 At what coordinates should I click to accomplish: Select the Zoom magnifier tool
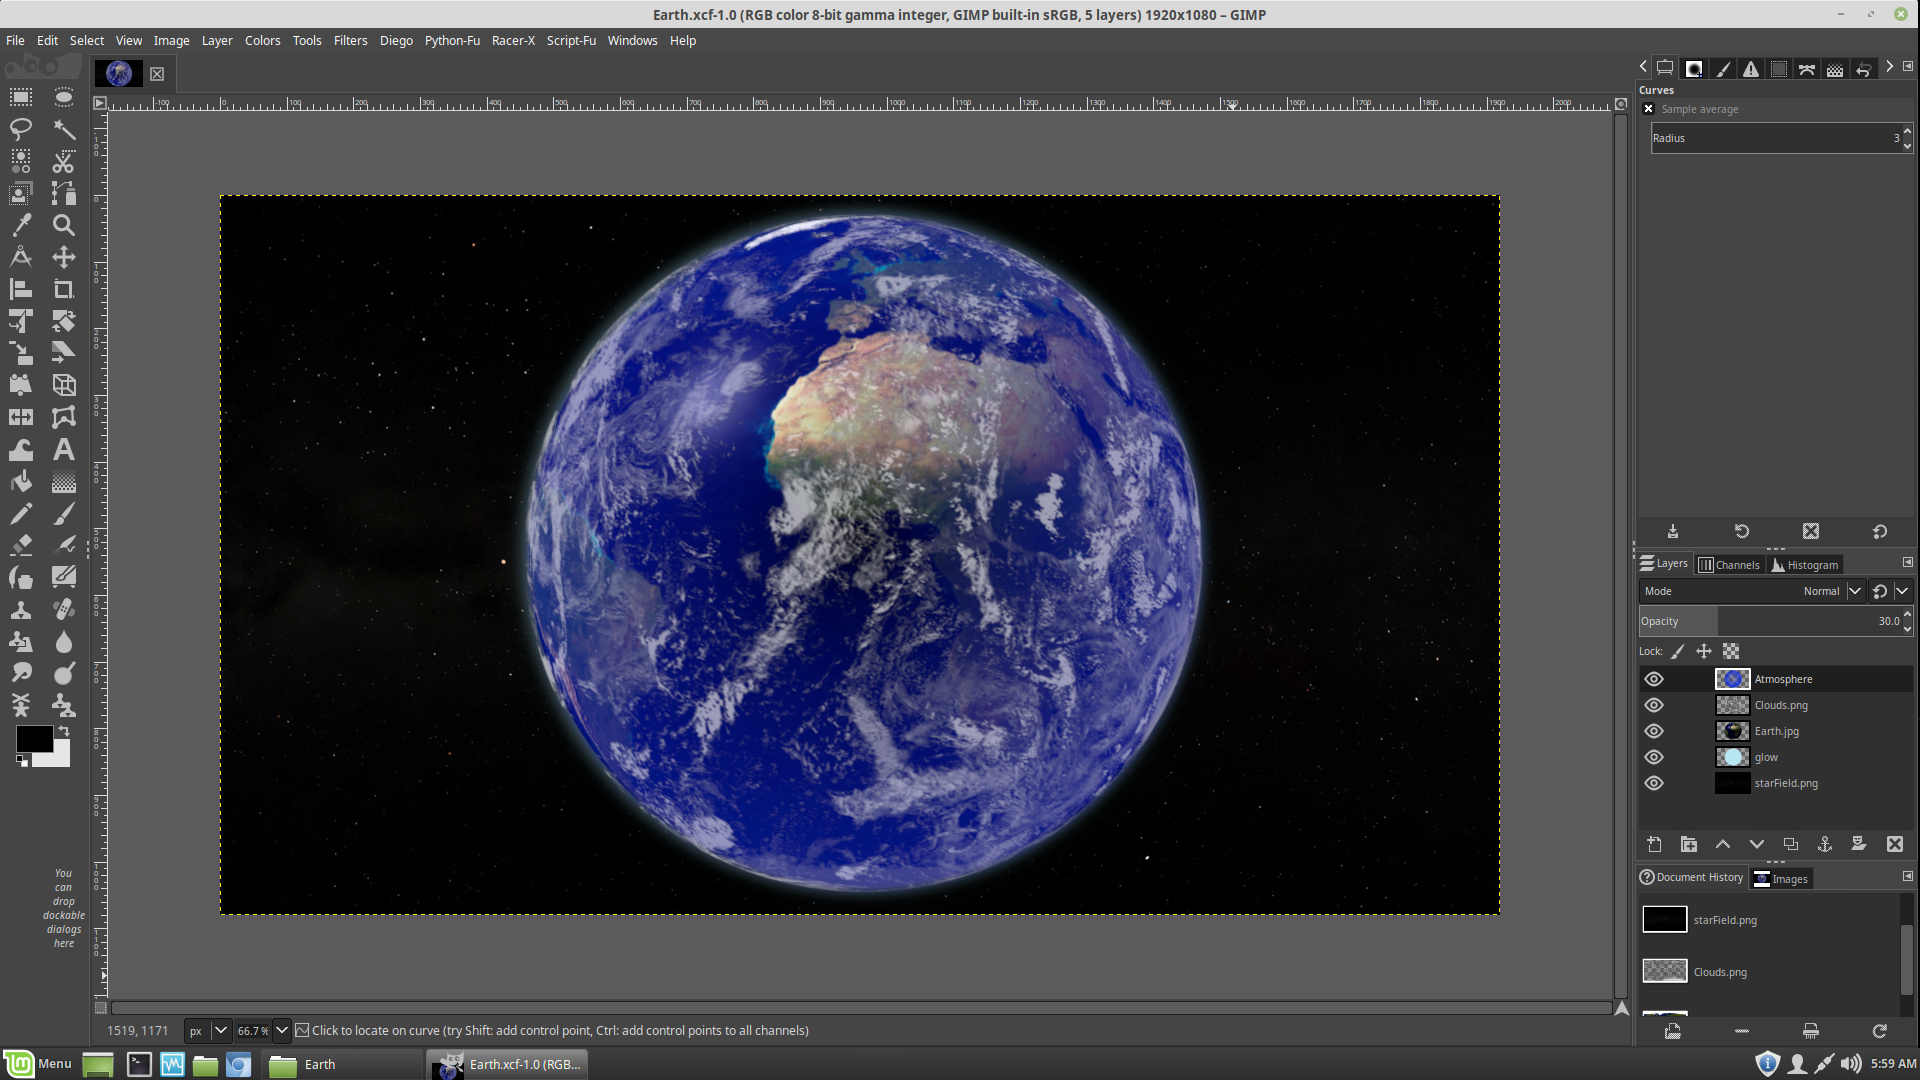[64, 225]
